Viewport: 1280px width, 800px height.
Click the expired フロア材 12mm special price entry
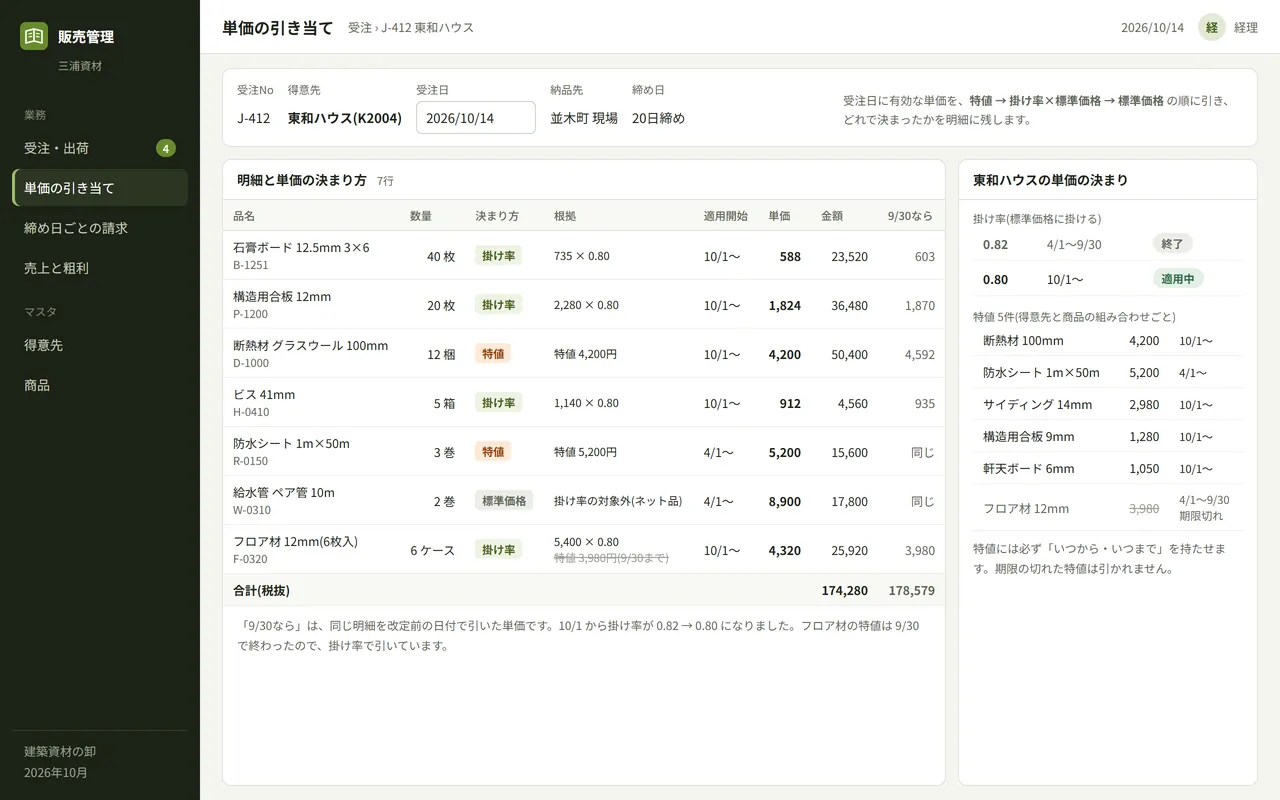(x=1108, y=508)
